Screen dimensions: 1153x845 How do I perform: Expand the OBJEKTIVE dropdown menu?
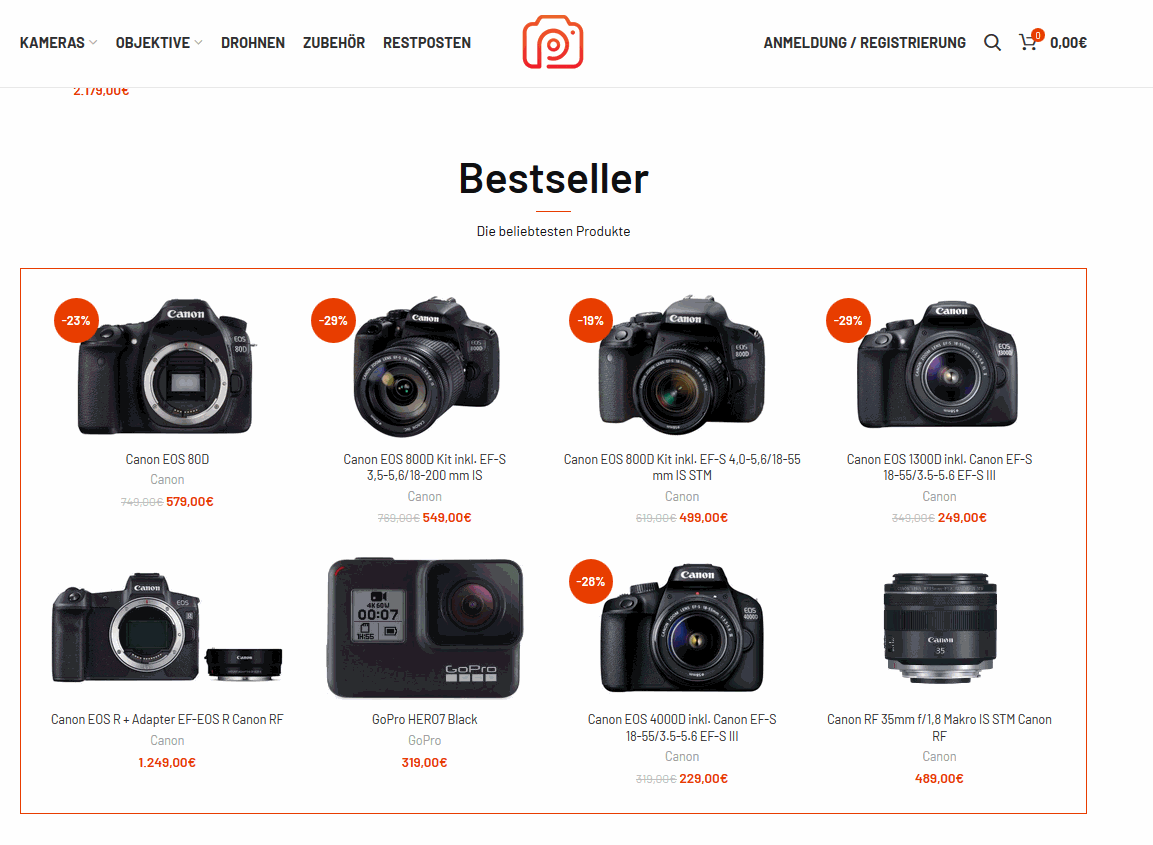click(x=159, y=43)
